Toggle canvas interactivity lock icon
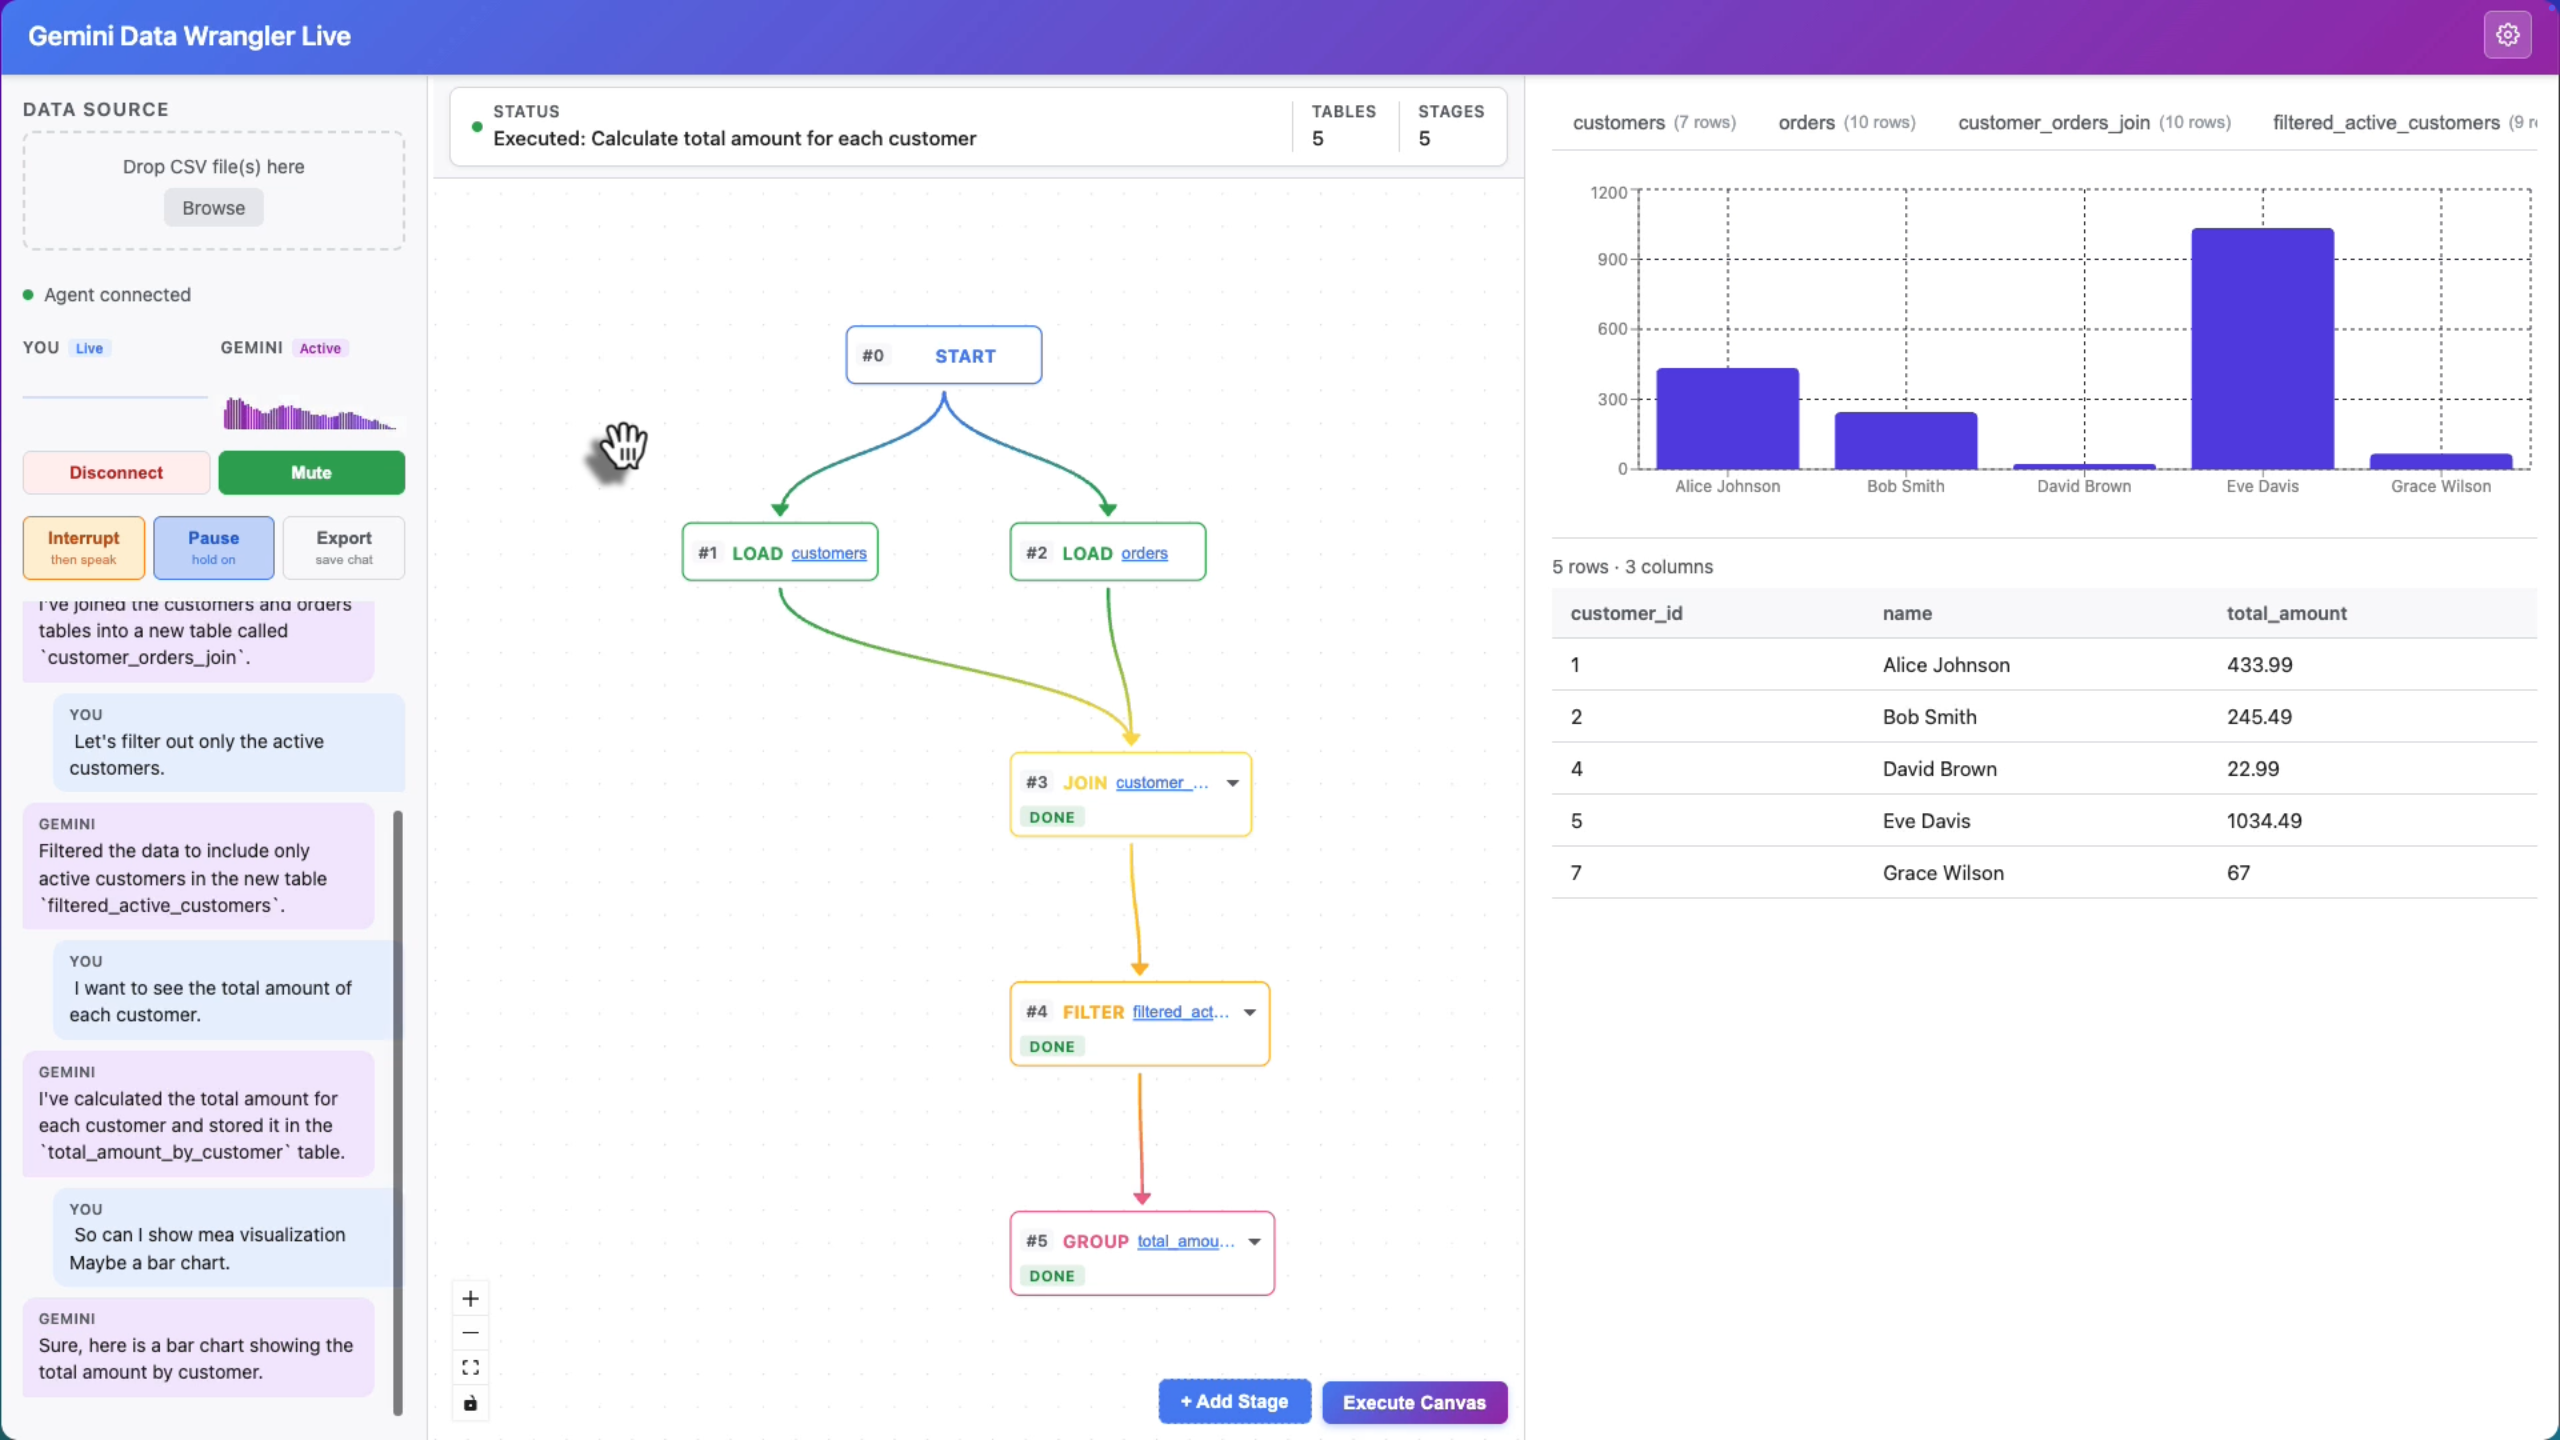 (470, 1403)
